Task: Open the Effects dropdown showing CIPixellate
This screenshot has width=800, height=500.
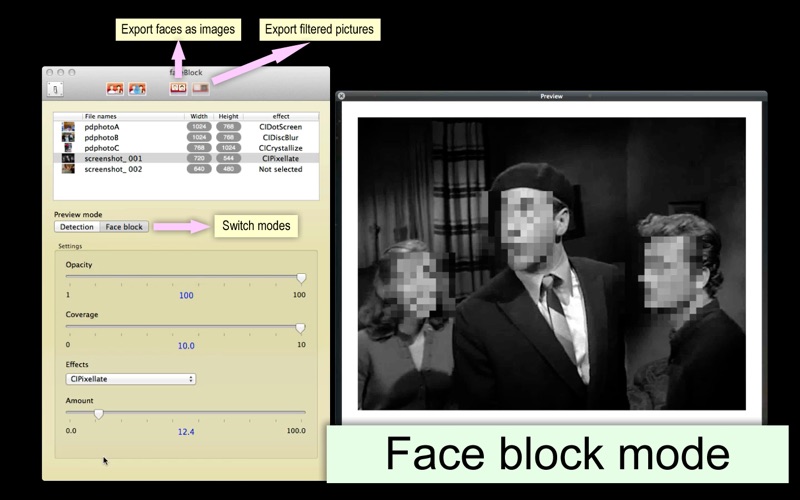Action: [131, 379]
